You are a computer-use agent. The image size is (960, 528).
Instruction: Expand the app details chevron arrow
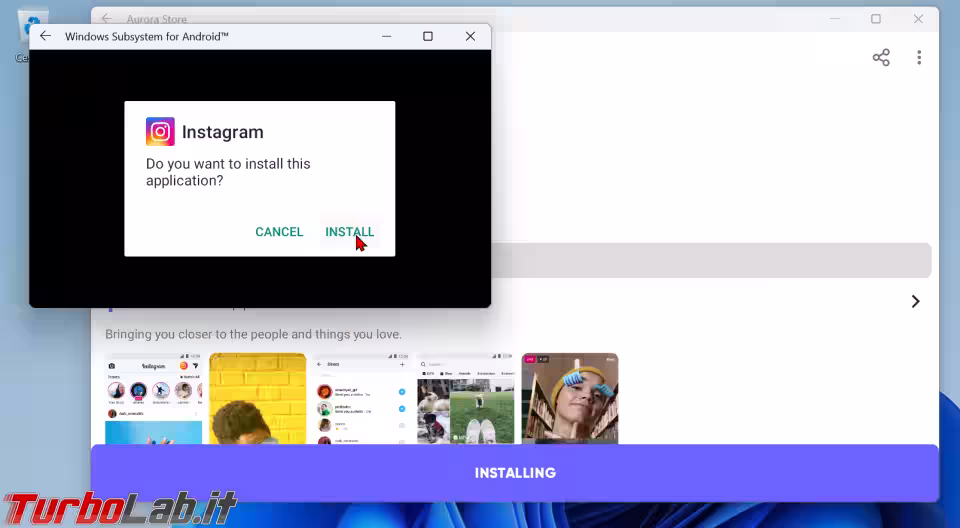[915, 301]
